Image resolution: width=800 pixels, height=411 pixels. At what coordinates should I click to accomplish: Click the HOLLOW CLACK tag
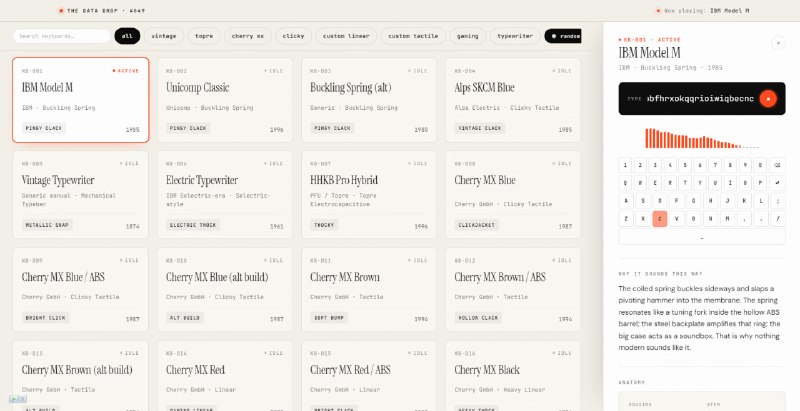(478, 318)
